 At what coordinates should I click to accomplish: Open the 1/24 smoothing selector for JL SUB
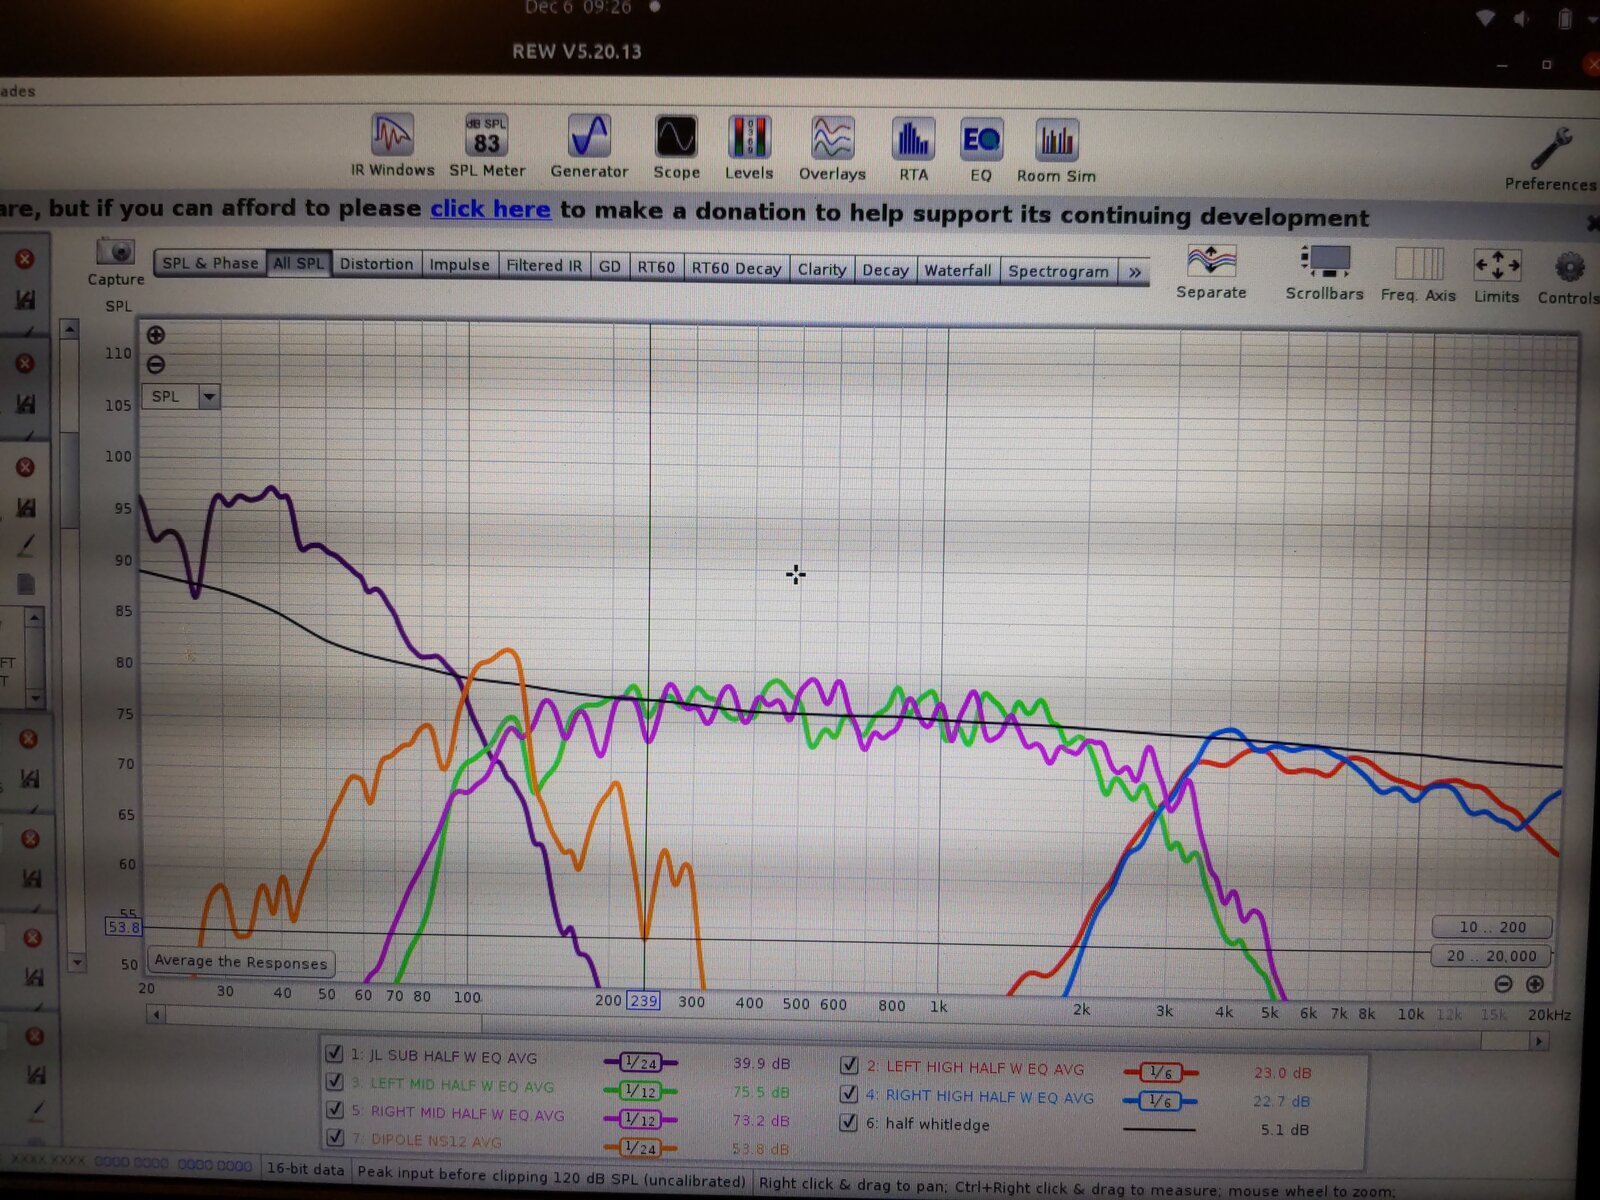click(x=640, y=1062)
